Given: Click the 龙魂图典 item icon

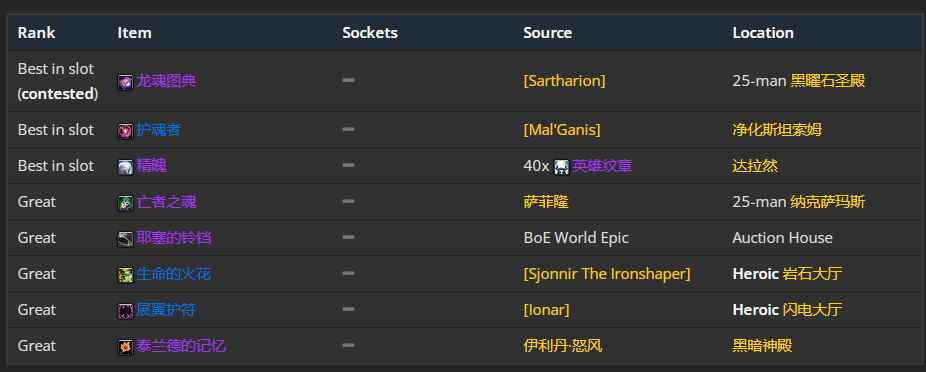Looking at the screenshot, I should tap(125, 81).
